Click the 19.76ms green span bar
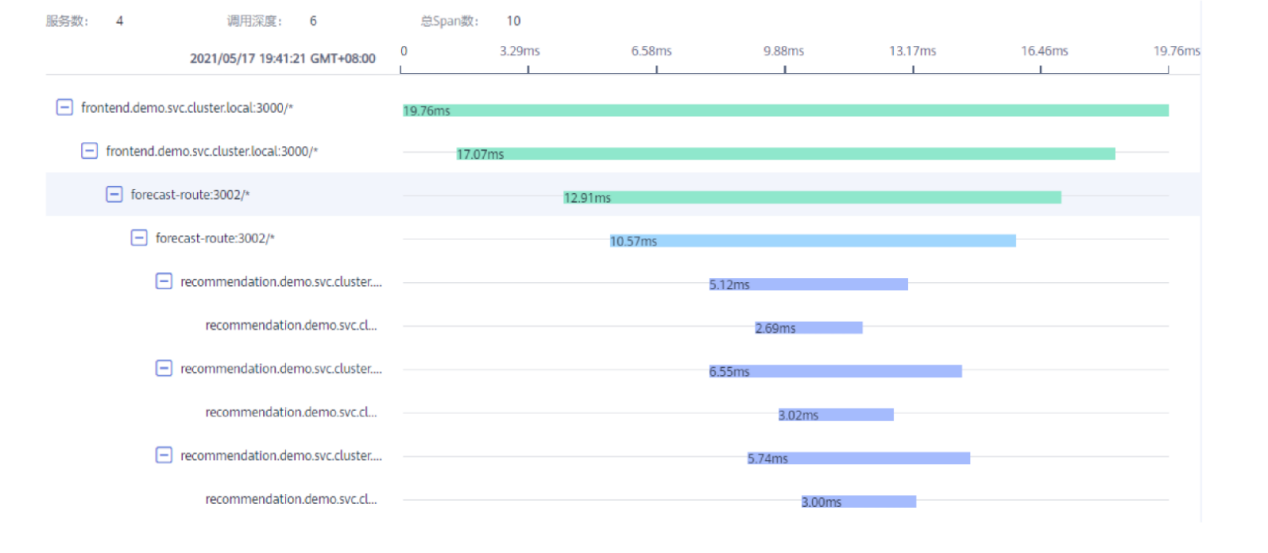 (785, 110)
